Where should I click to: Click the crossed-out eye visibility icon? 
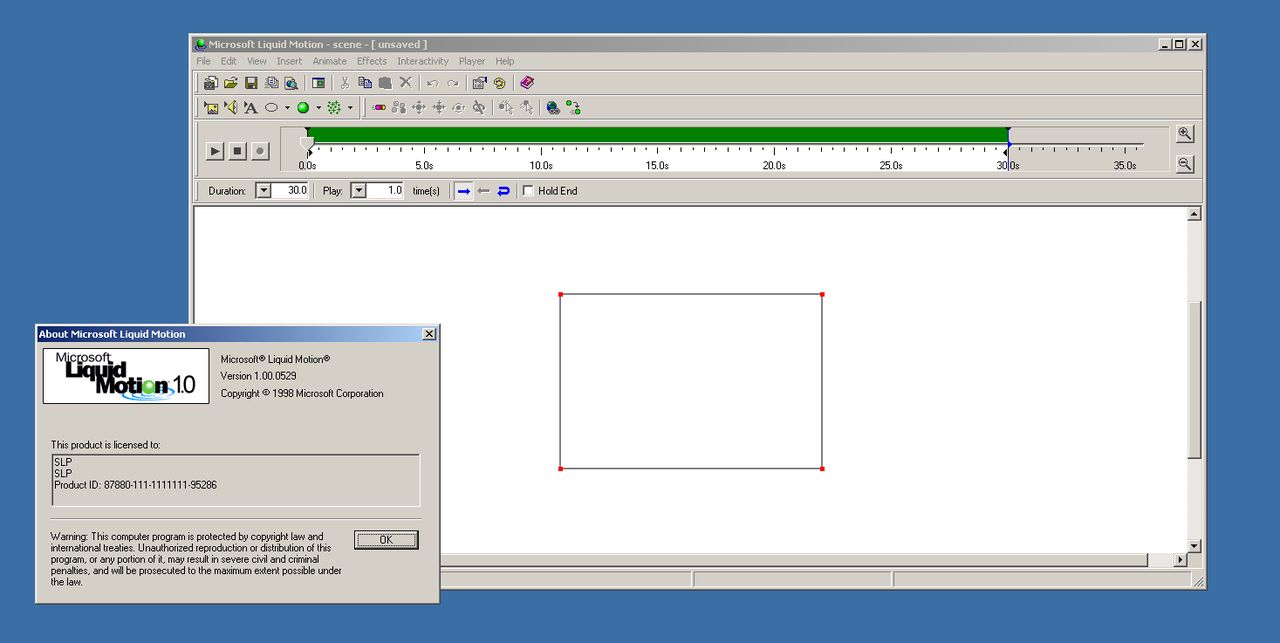pos(479,108)
